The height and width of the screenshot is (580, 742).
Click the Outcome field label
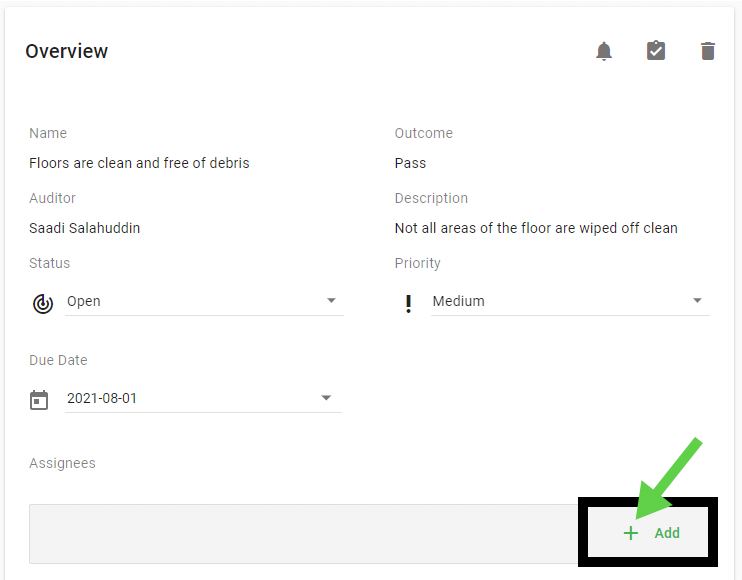pos(424,133)
